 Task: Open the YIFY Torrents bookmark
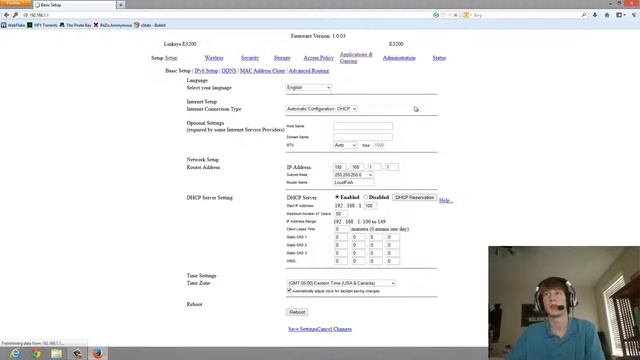[42, 25]
